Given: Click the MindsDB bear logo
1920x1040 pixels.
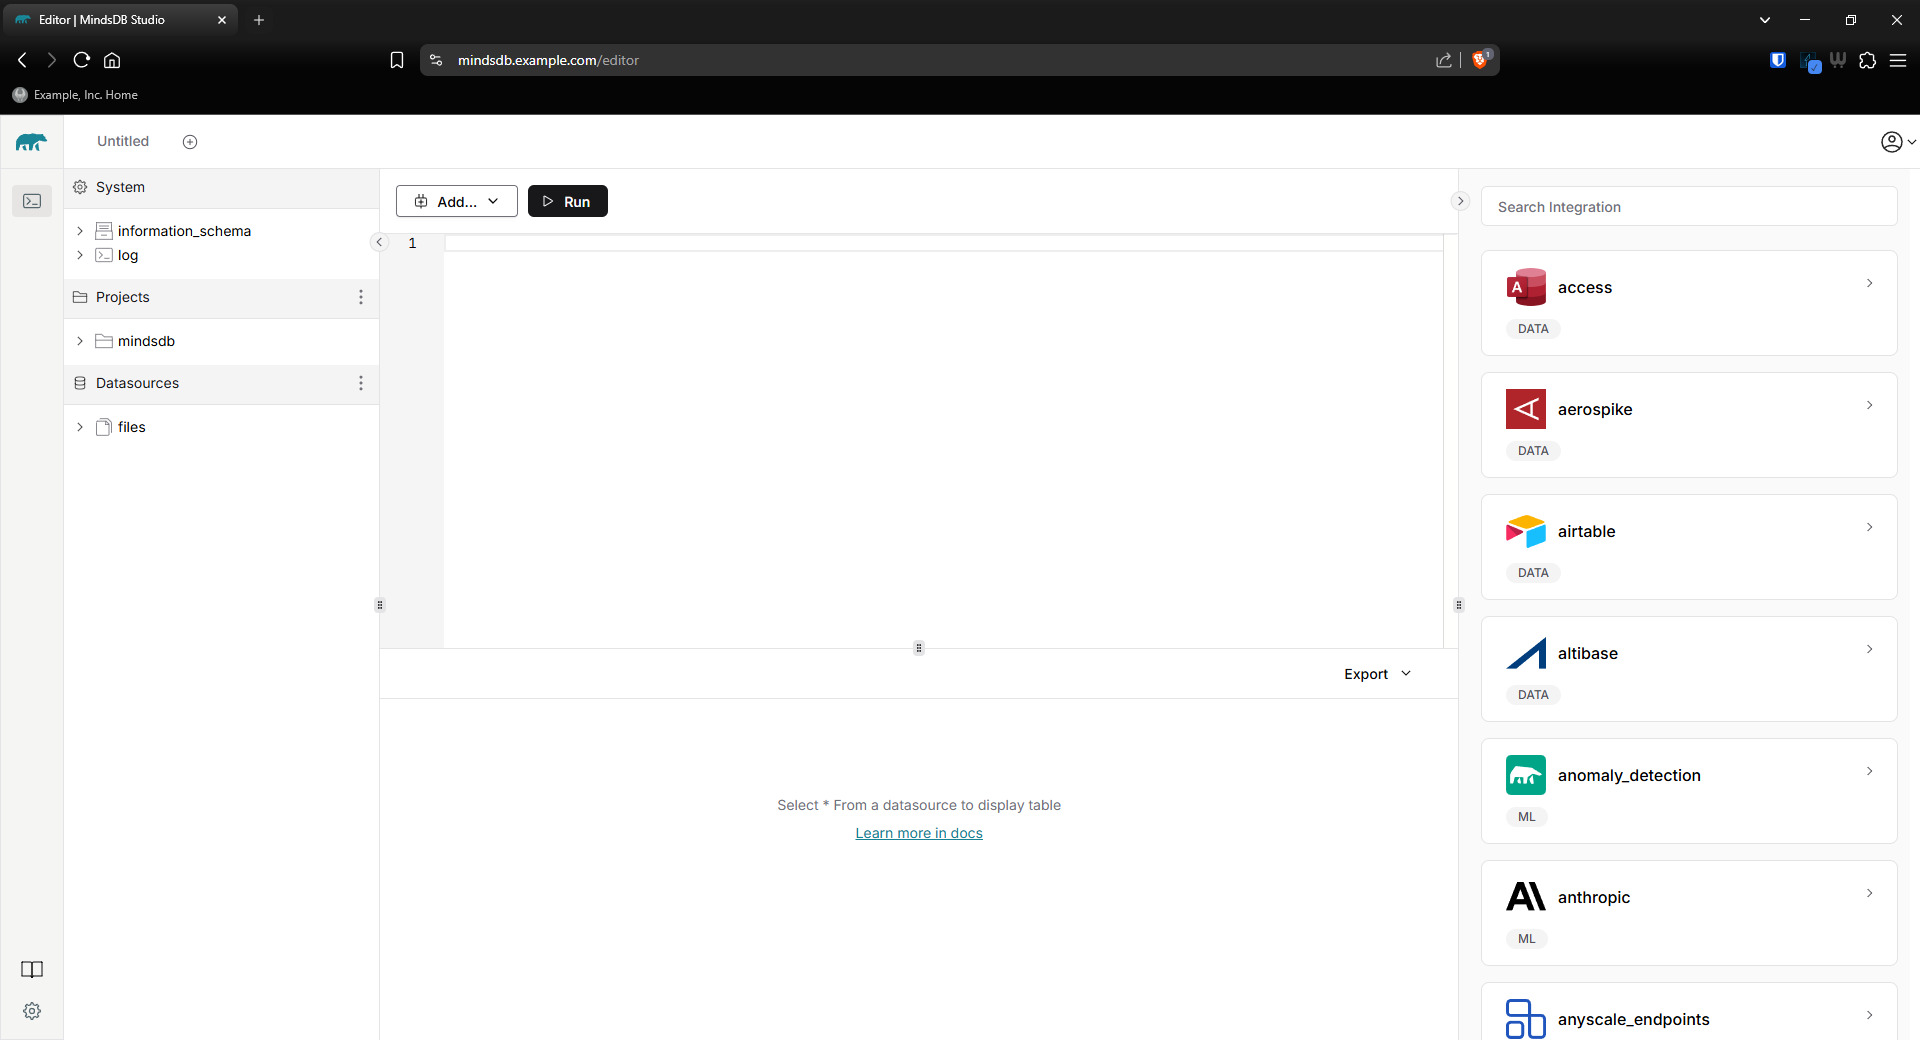Looking at the screenshot, I should coord(31,142).
